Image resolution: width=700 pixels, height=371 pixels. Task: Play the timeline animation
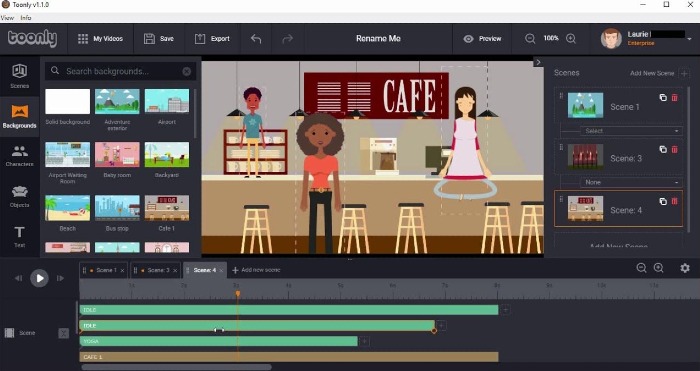point(39,278)
